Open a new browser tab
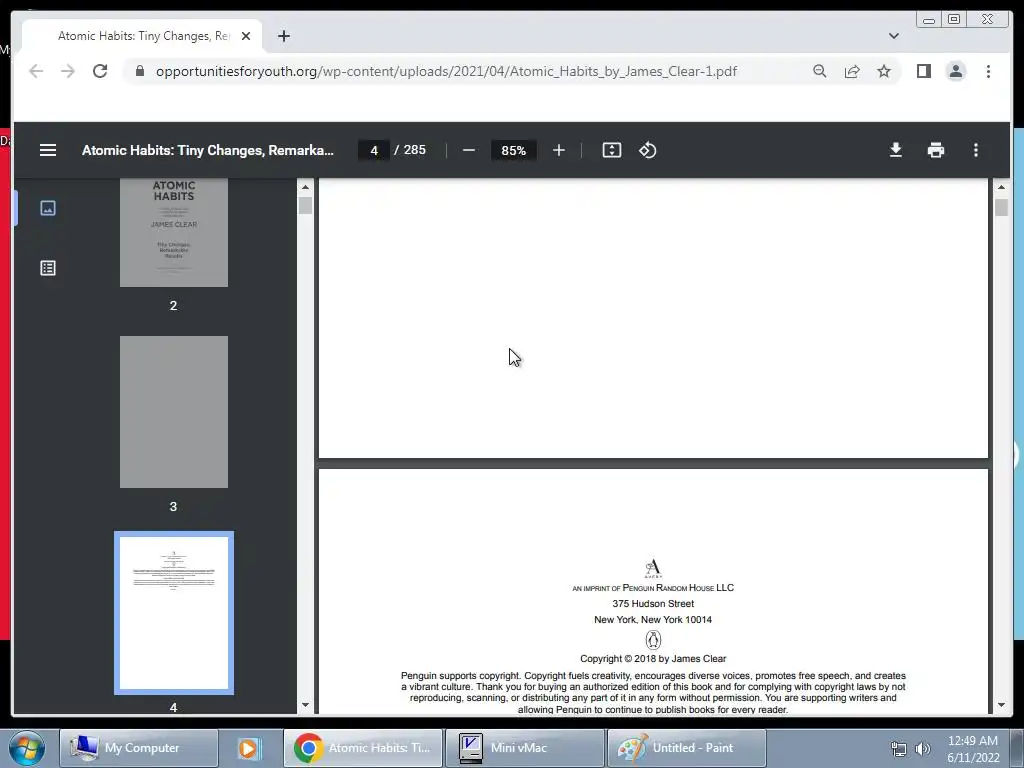This screenshot has height=768, width=1024. (283, 36)
